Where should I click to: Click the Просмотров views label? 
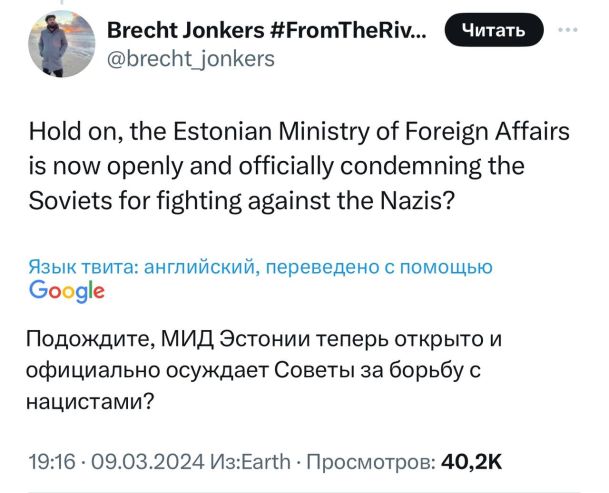click(x=369, y=461)
